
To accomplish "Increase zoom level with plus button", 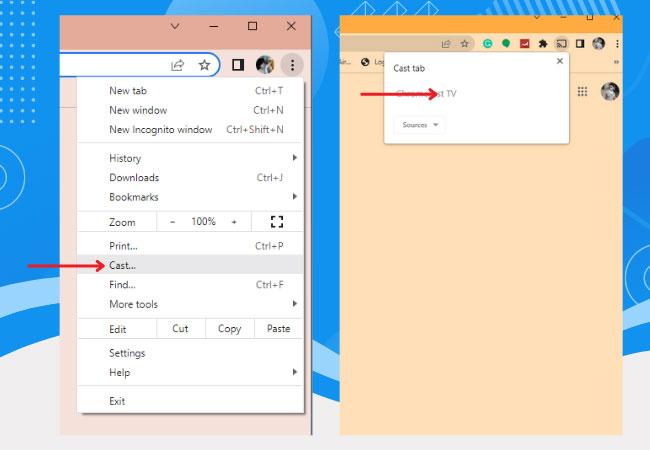I will point(234,221).
